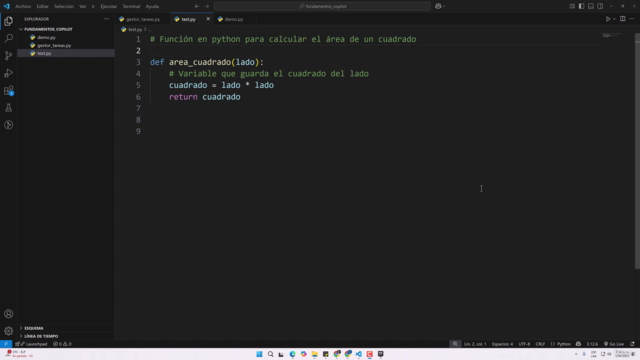Viewport: 640px width, 360px height.
Task: Toggle bottom panel visibility
Action: coord(591,6)
